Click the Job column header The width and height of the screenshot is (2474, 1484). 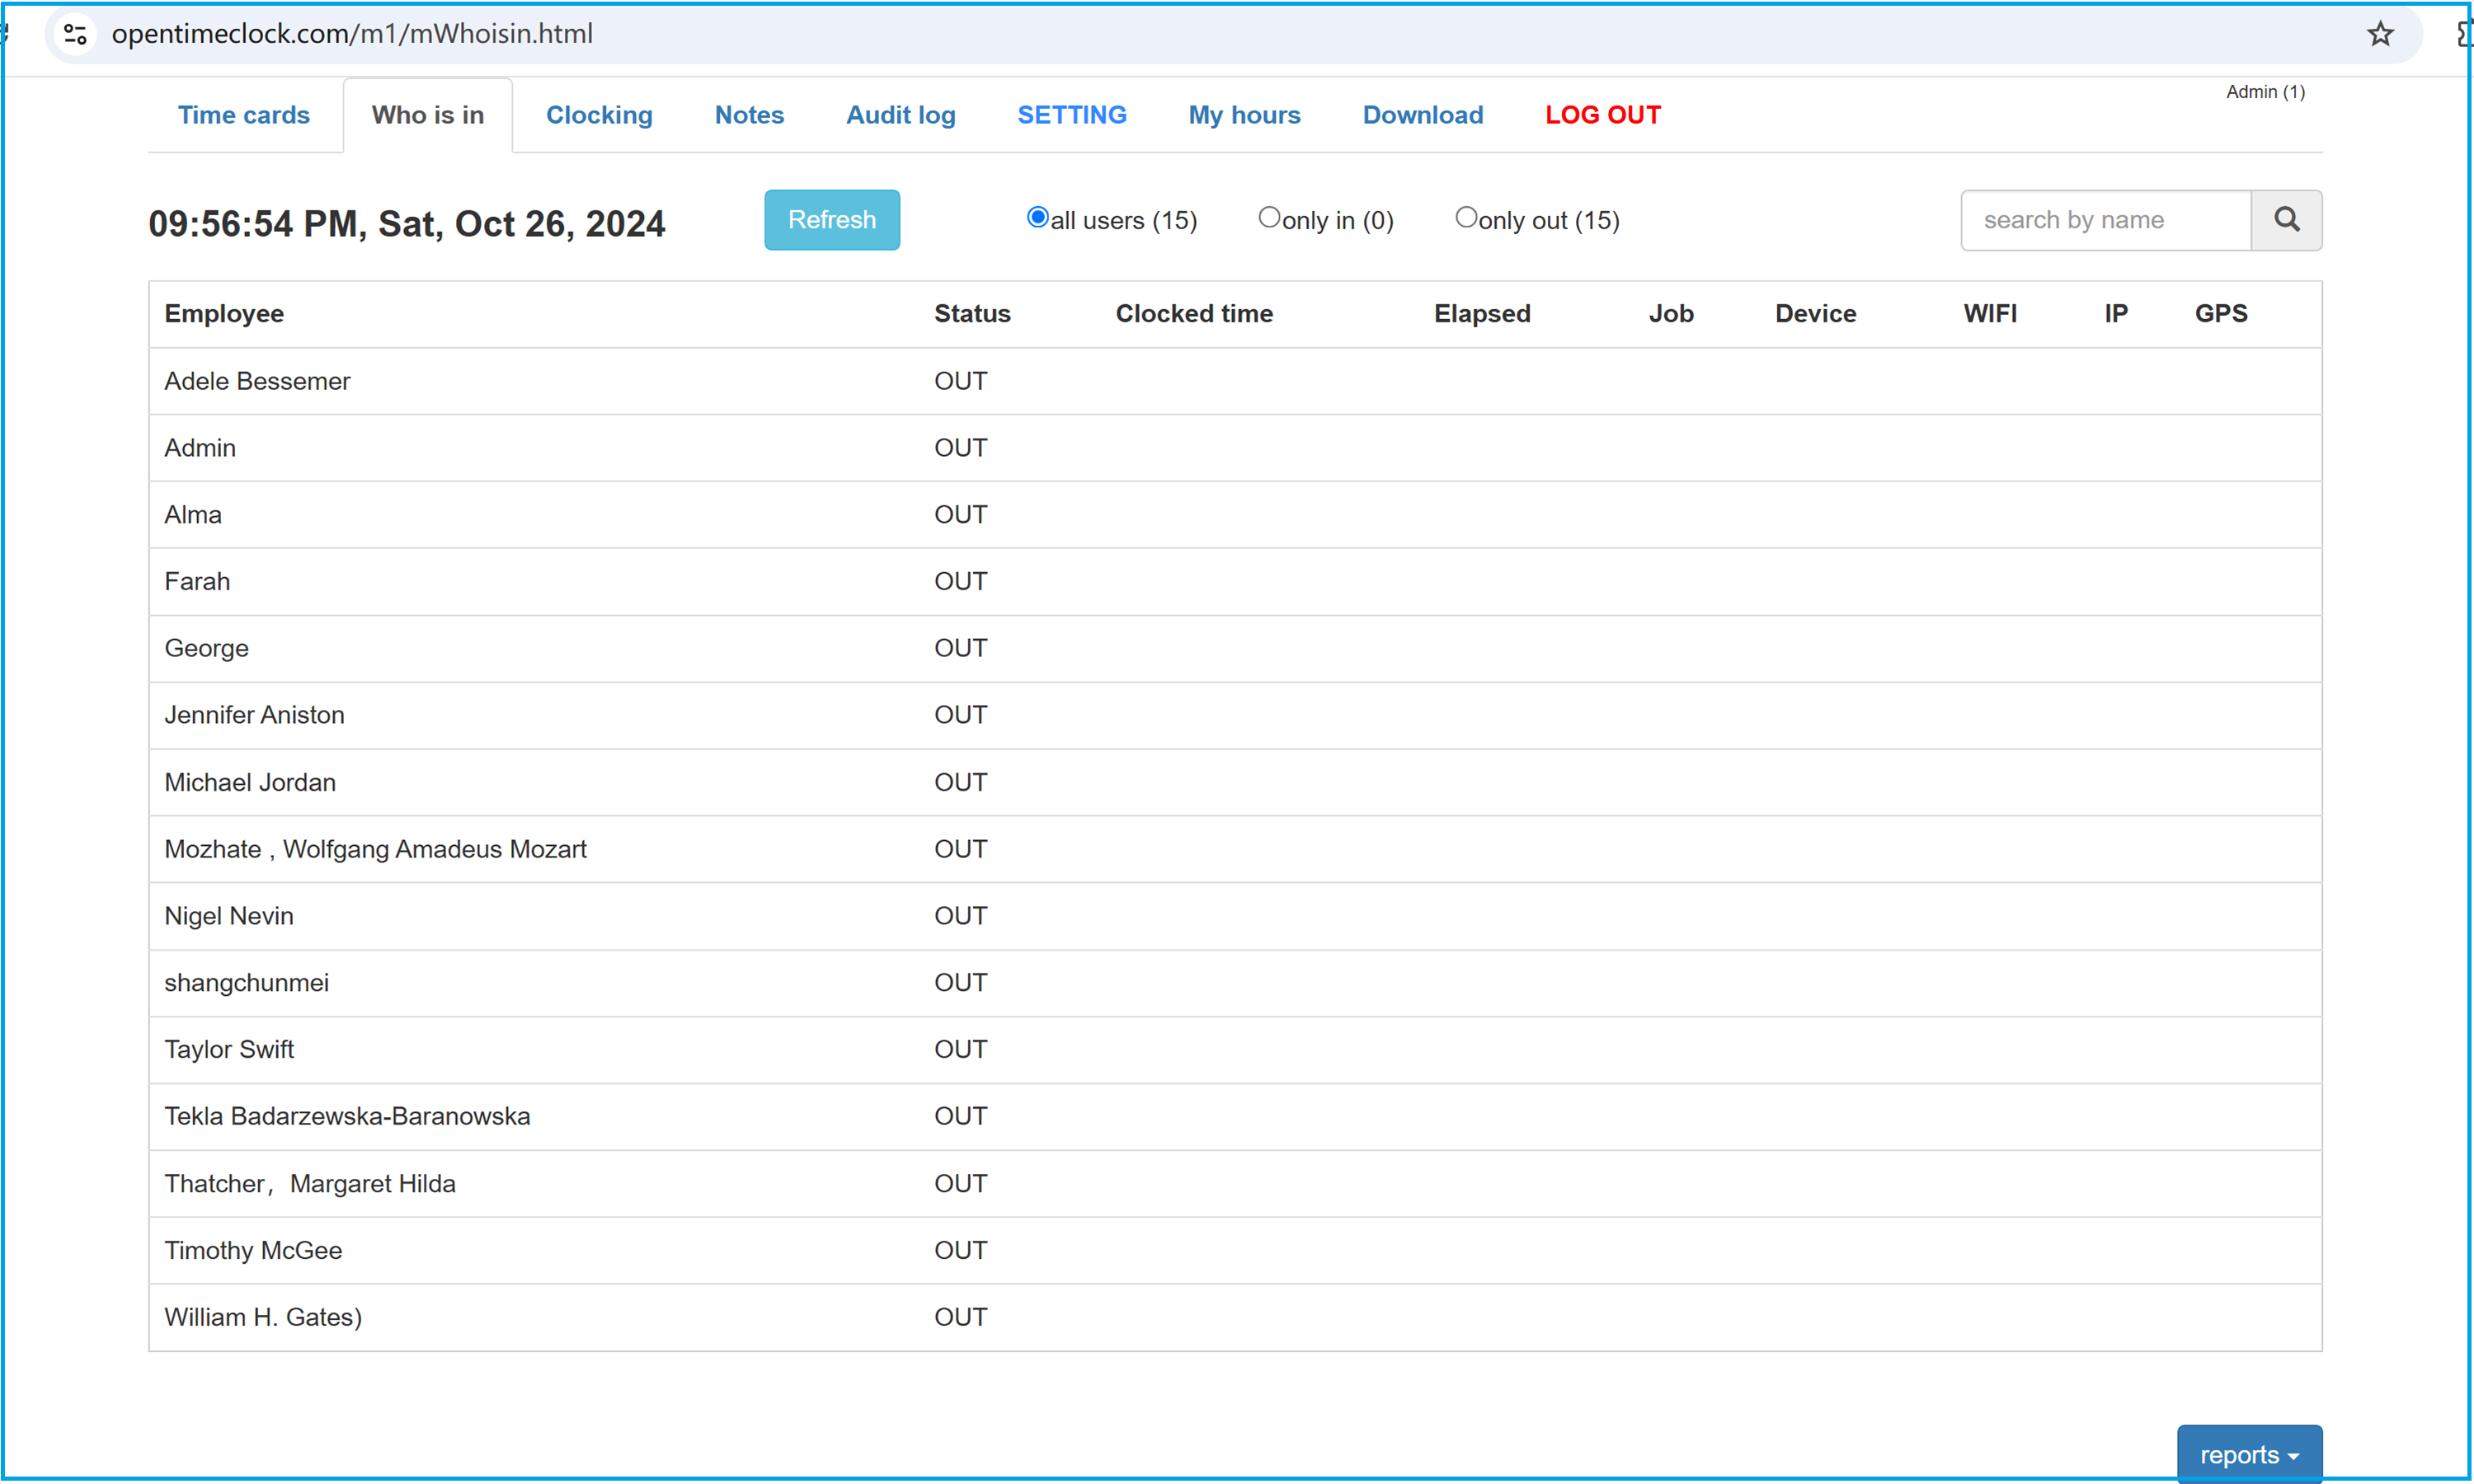click(x=1671, y=314)
